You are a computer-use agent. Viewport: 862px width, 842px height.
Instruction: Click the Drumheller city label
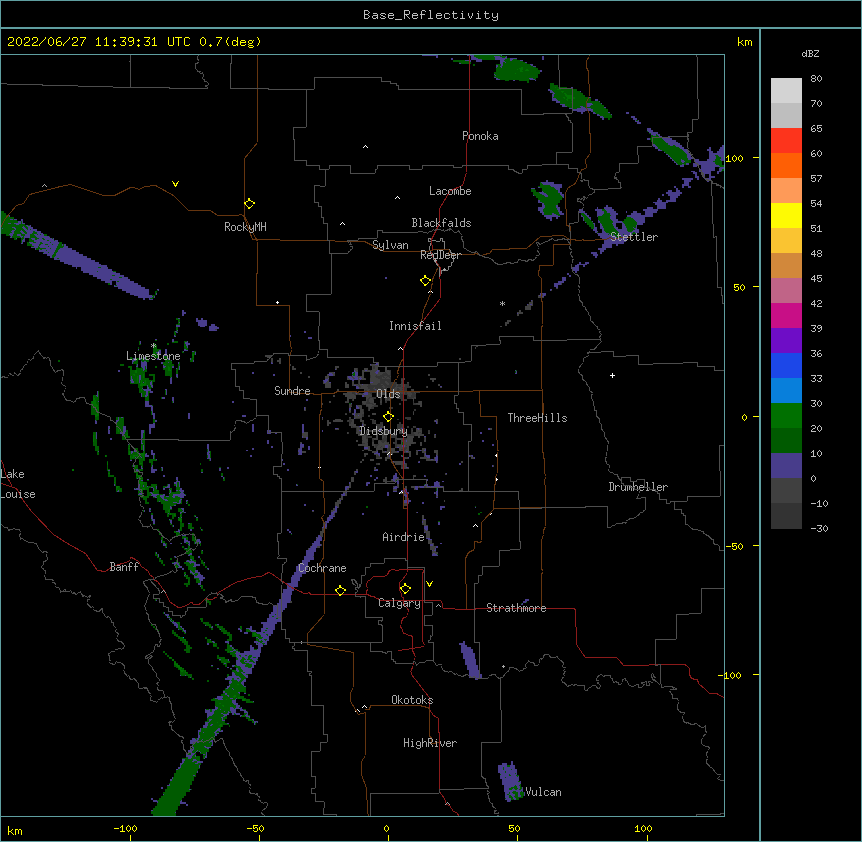[638, 487]
